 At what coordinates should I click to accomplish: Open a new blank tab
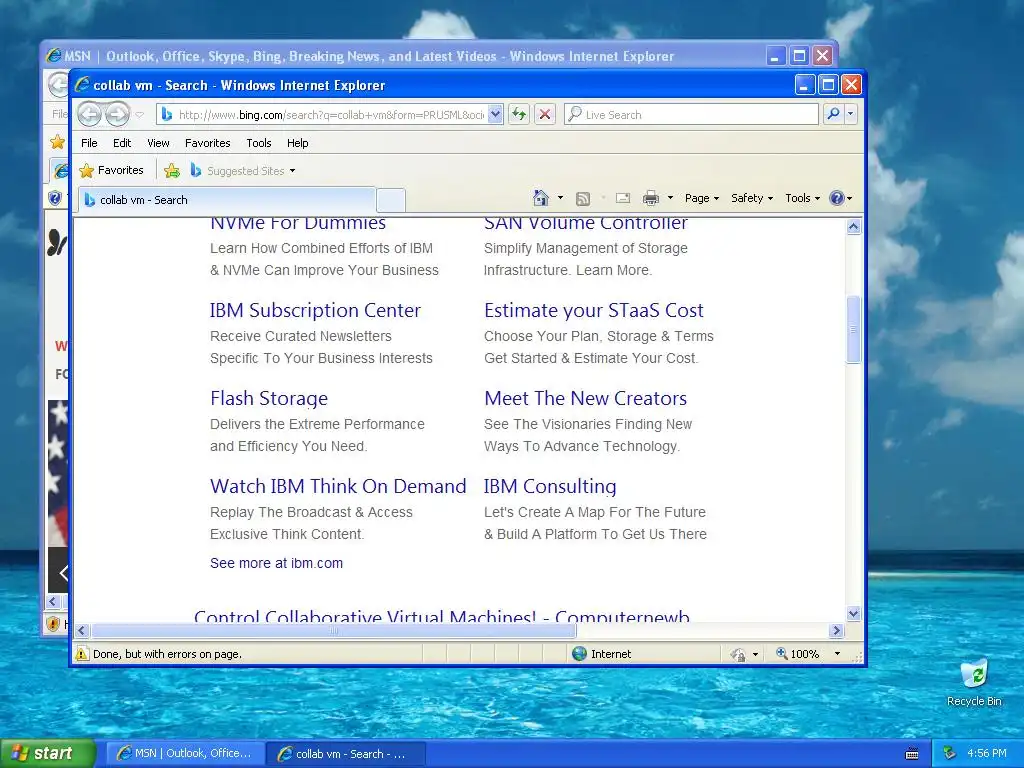391,200
